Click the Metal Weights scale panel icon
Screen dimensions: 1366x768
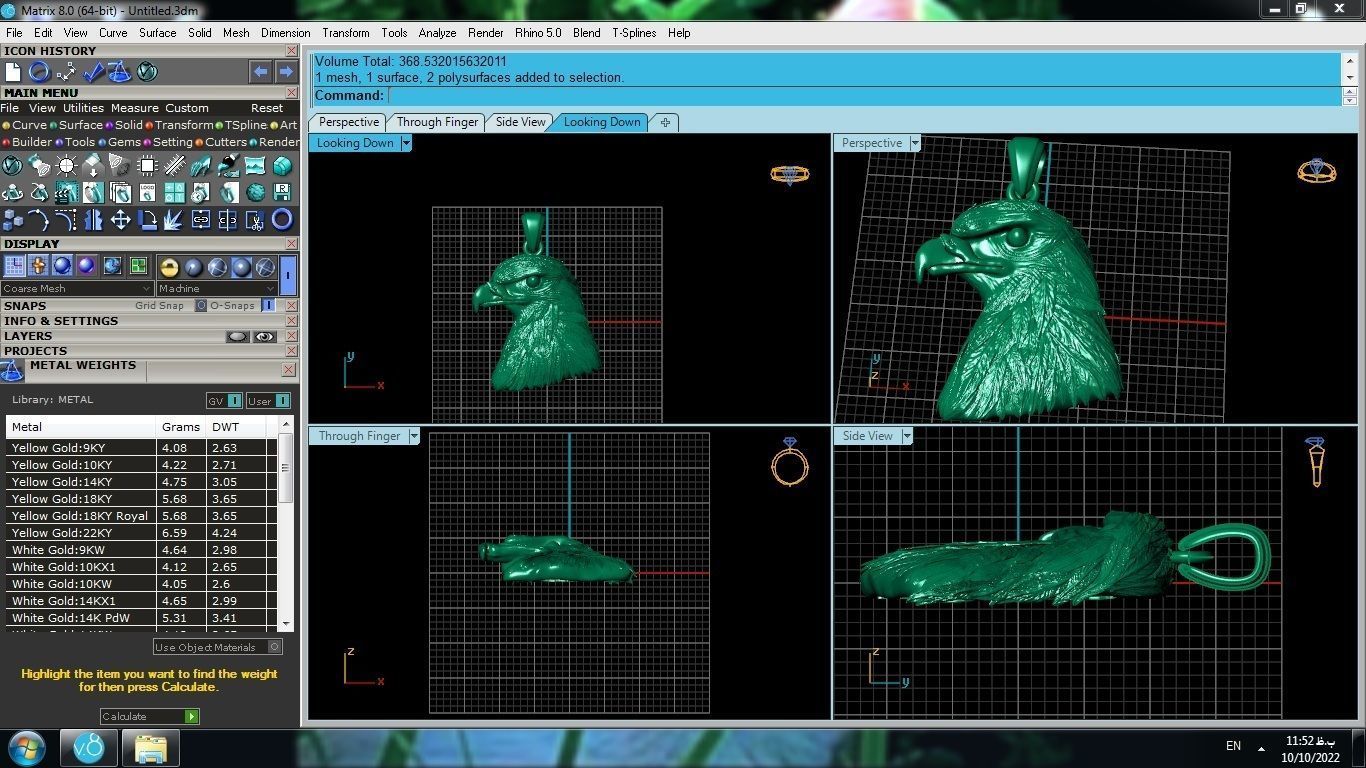(12, 371)
